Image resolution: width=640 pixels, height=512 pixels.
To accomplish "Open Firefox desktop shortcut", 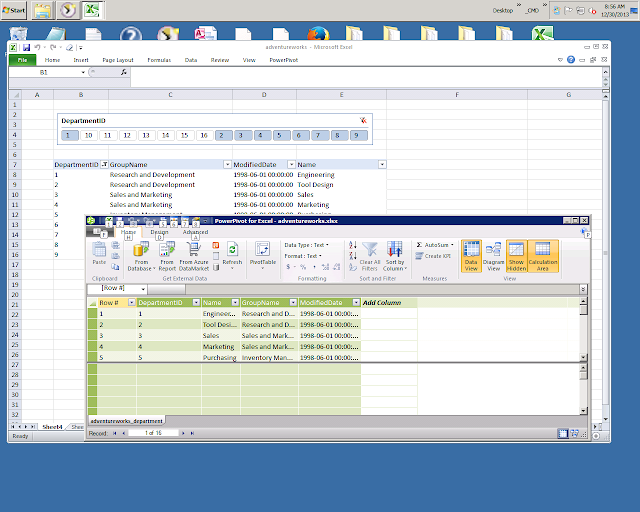I will tap(318, 34).
